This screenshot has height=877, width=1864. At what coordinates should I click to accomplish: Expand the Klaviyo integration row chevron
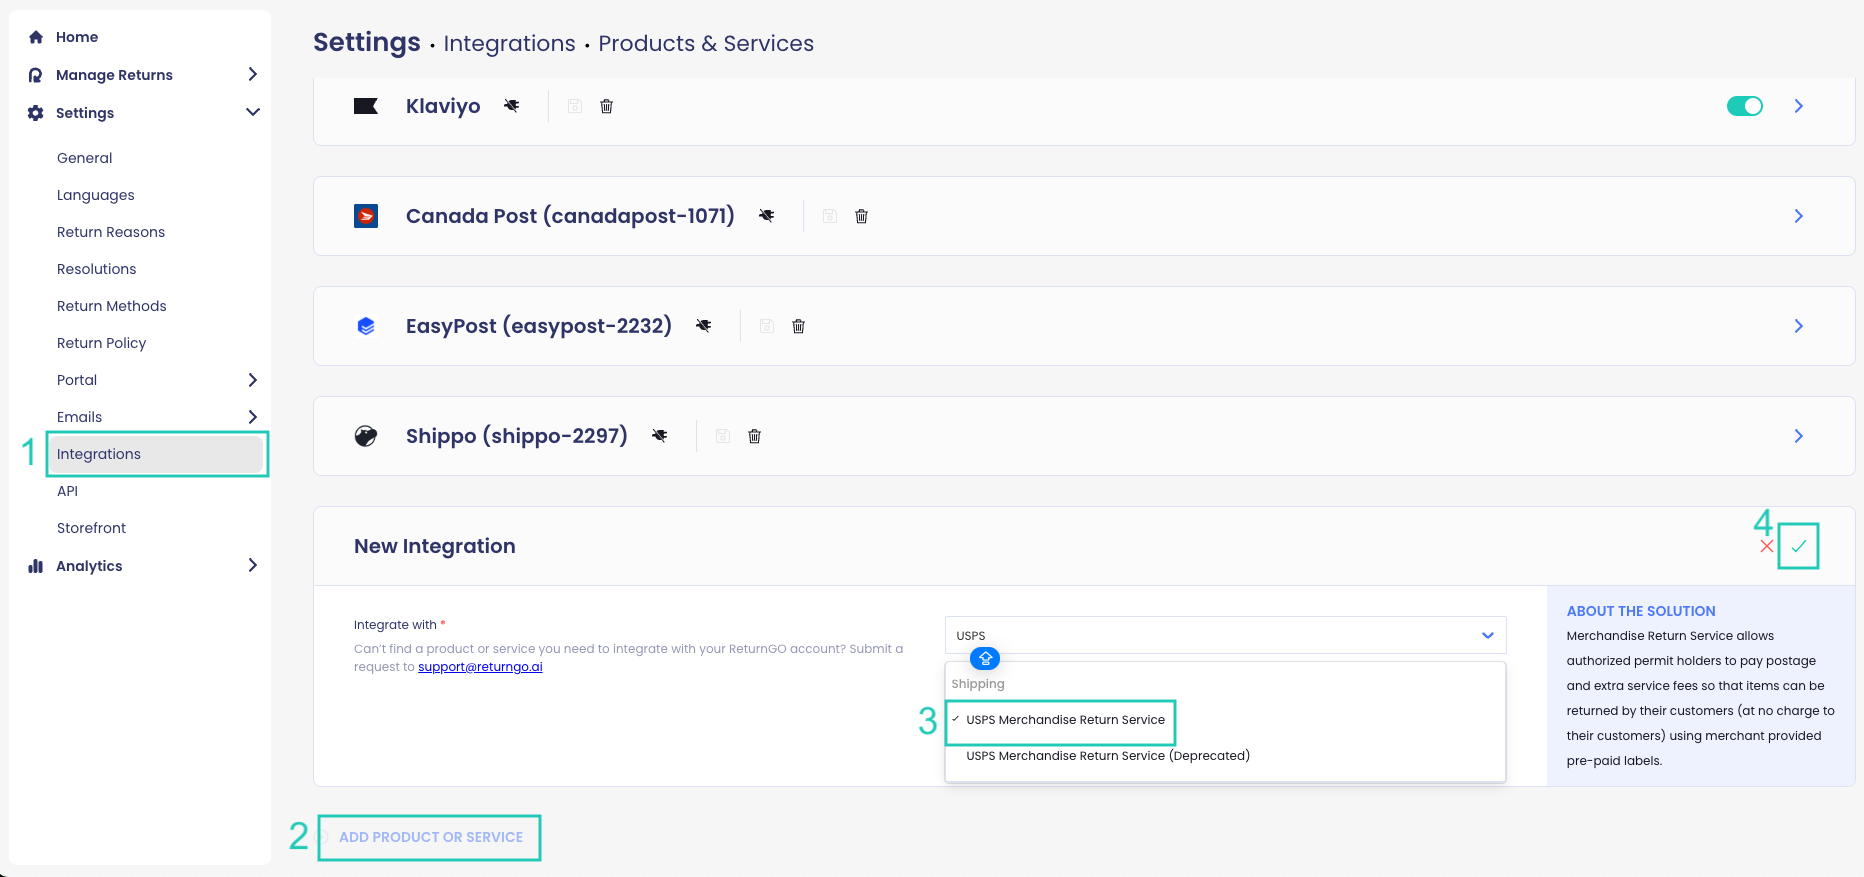coord(1799,106)
